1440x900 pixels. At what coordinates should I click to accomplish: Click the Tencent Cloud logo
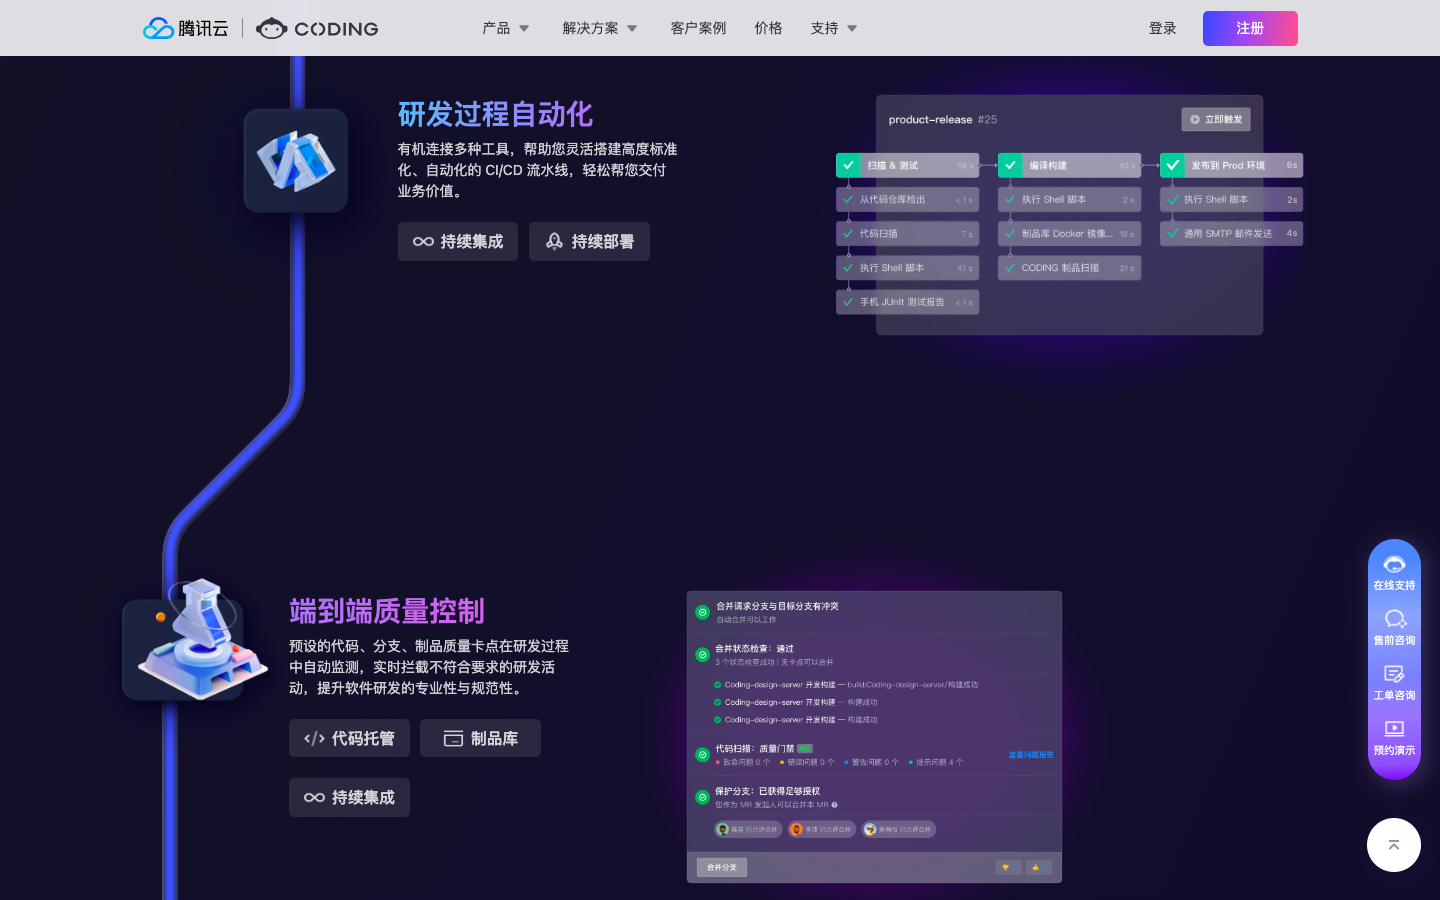click(x=186, y=28)
